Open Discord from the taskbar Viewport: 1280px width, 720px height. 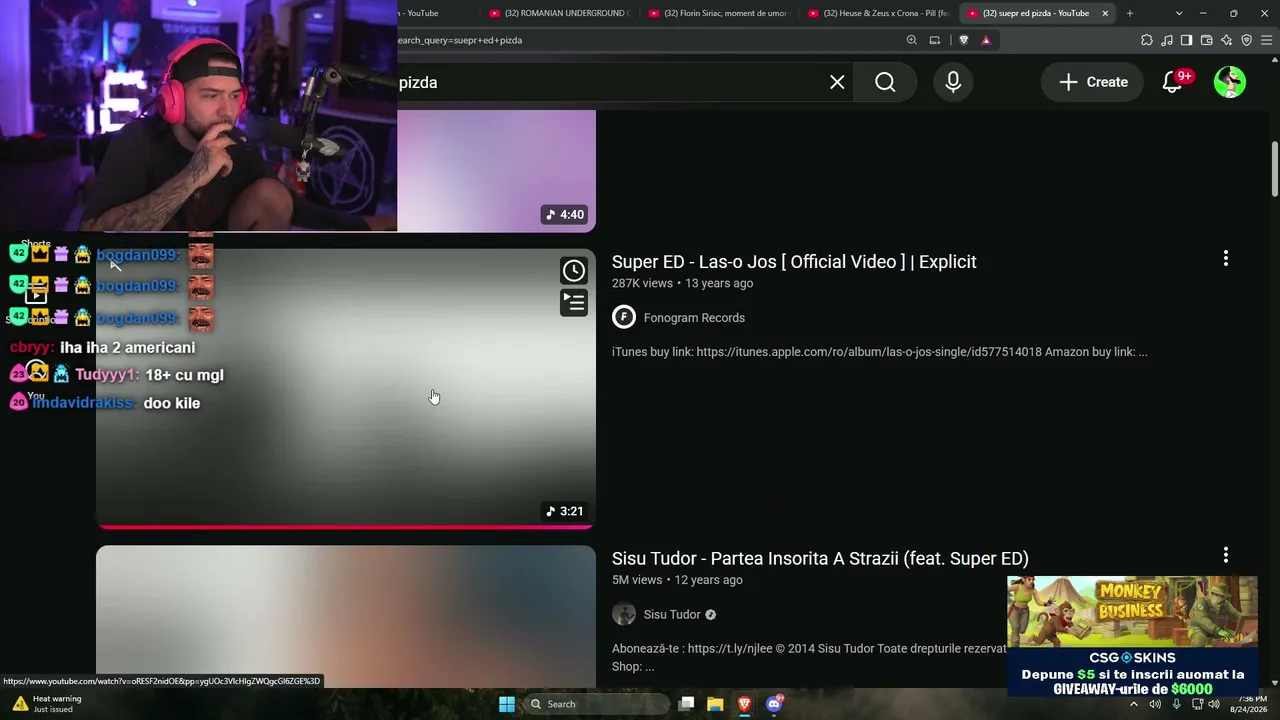tap(774, 704)
